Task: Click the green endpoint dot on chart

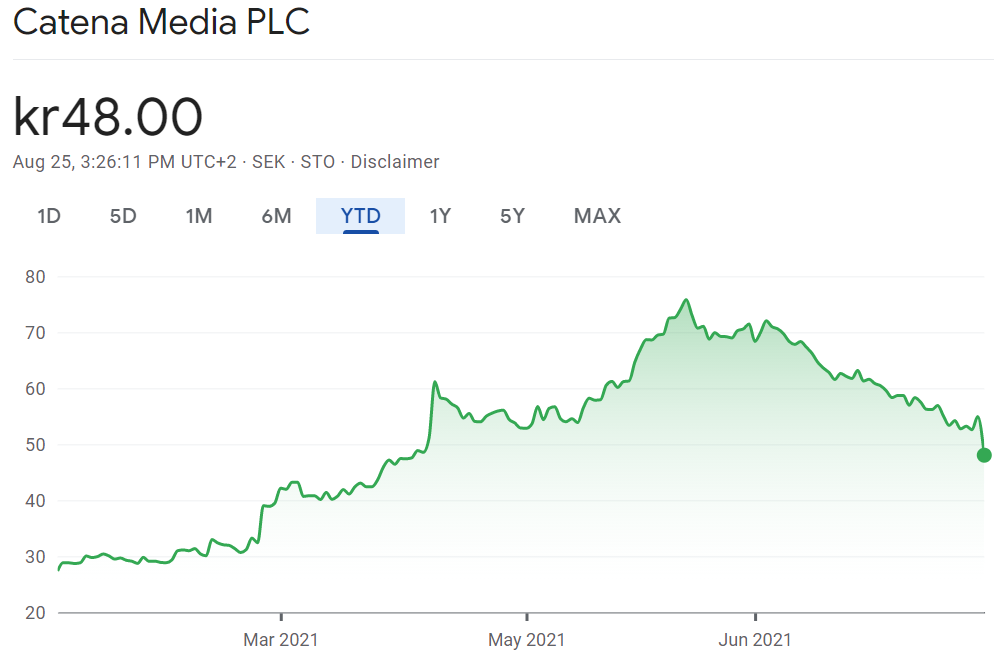Action: coord(984,455)
